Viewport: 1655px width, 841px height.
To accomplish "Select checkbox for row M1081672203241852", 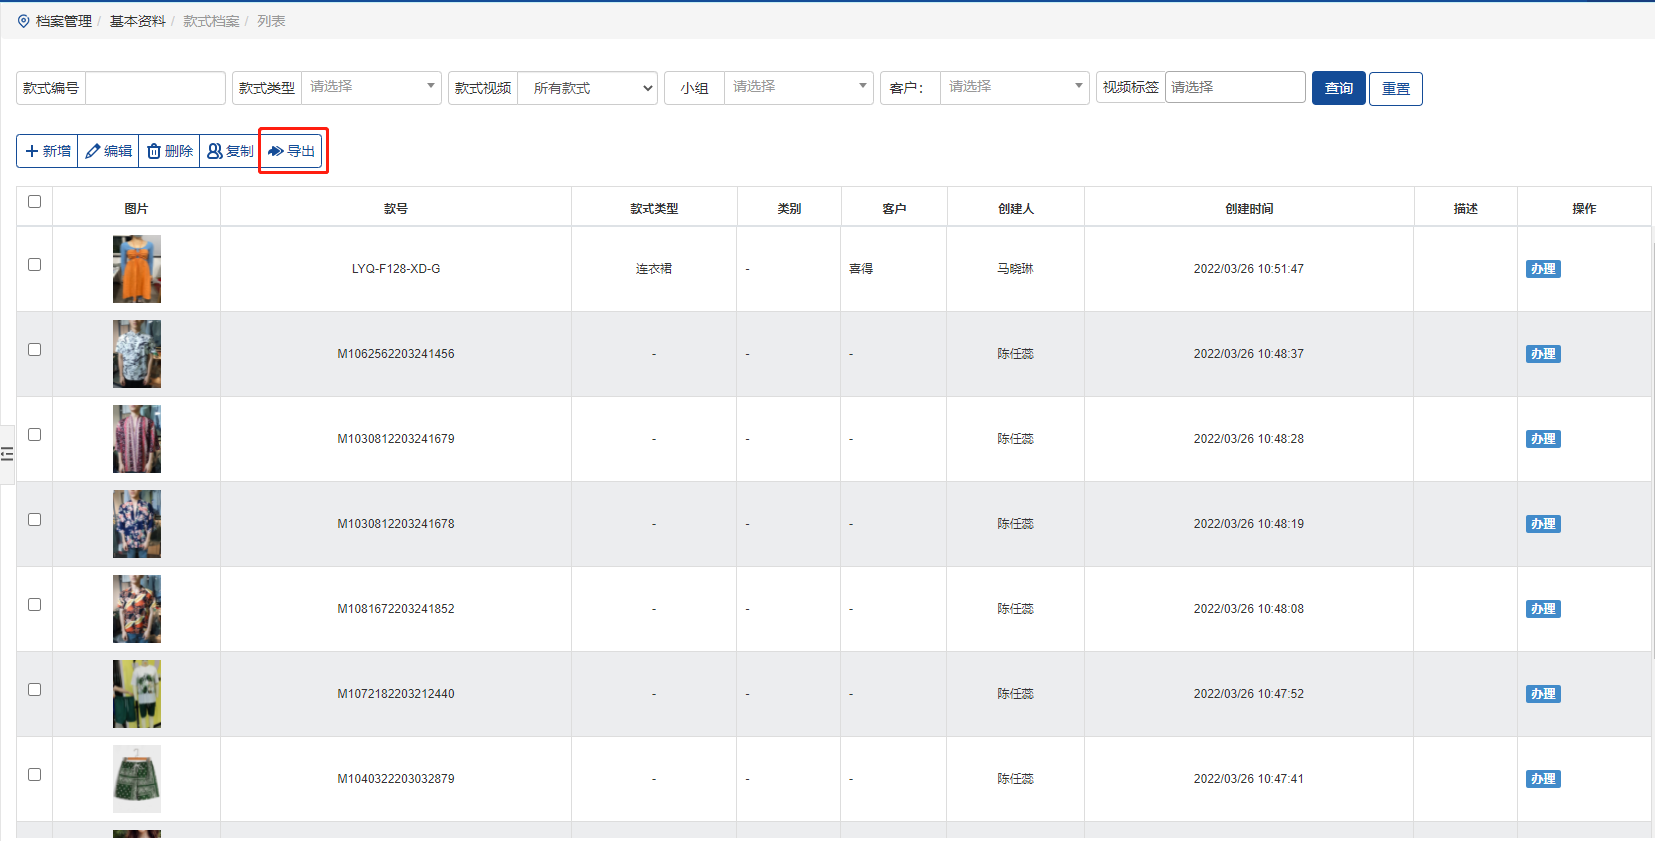I will [x=35, y=605].
